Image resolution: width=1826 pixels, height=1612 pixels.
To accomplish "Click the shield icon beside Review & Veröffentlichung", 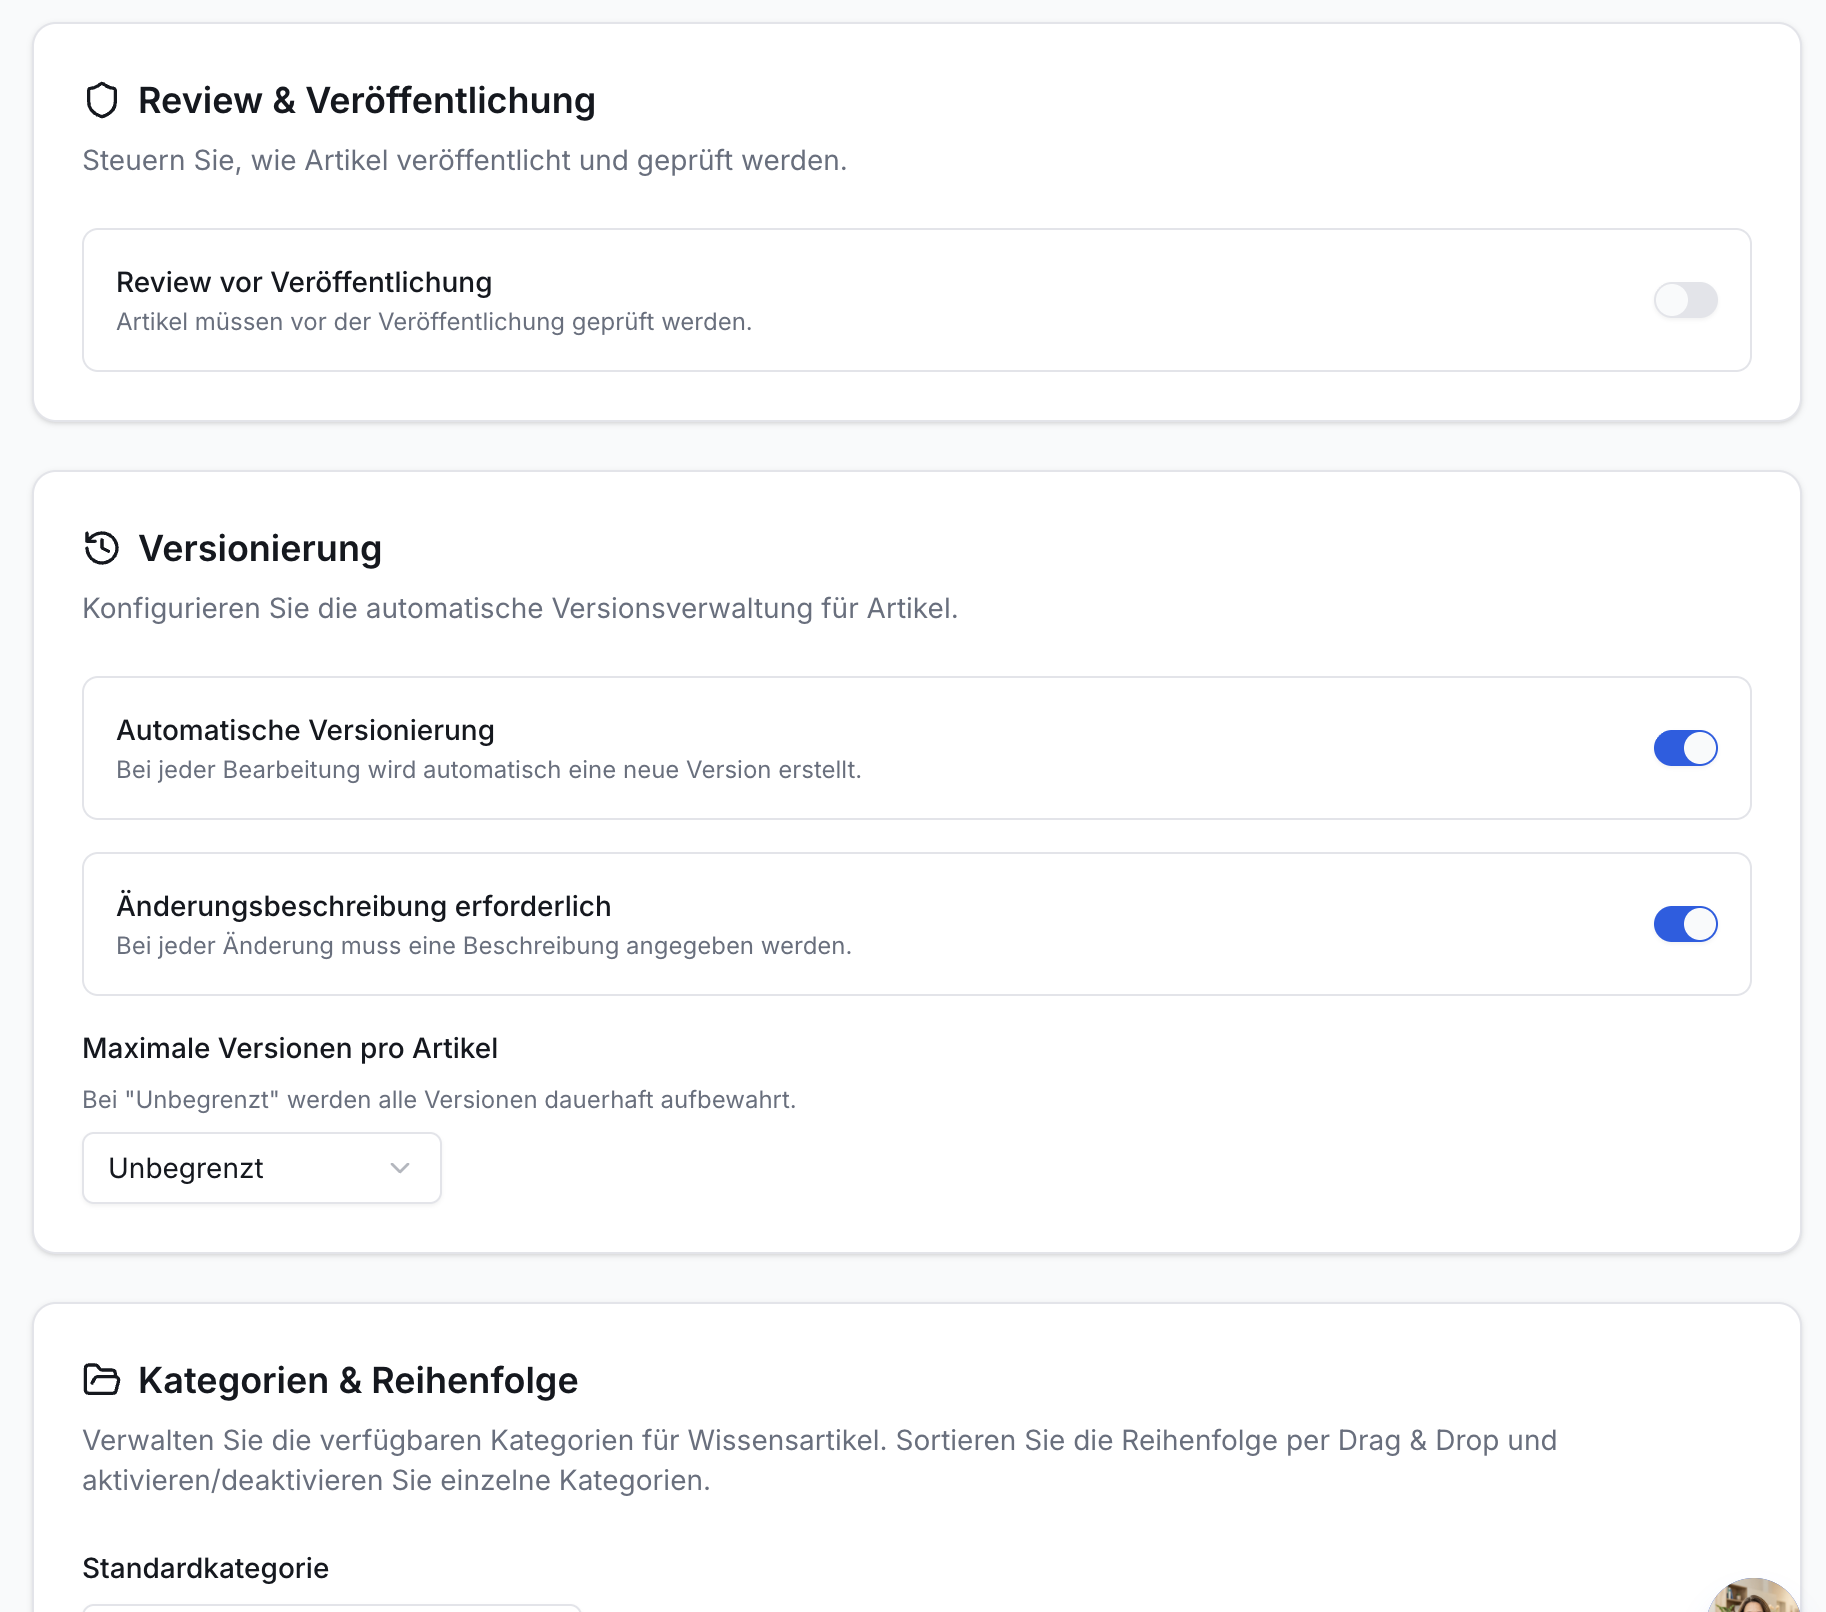I will (102, 101).
